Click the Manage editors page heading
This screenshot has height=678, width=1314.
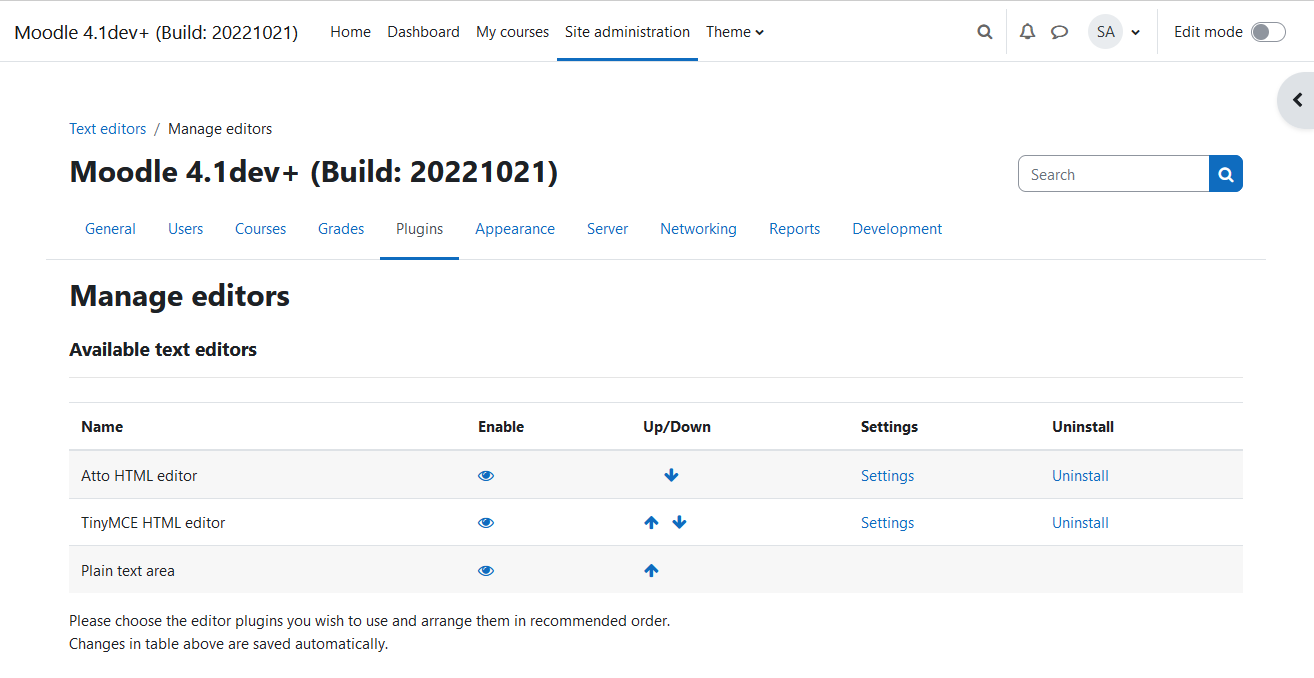[180, 296]
